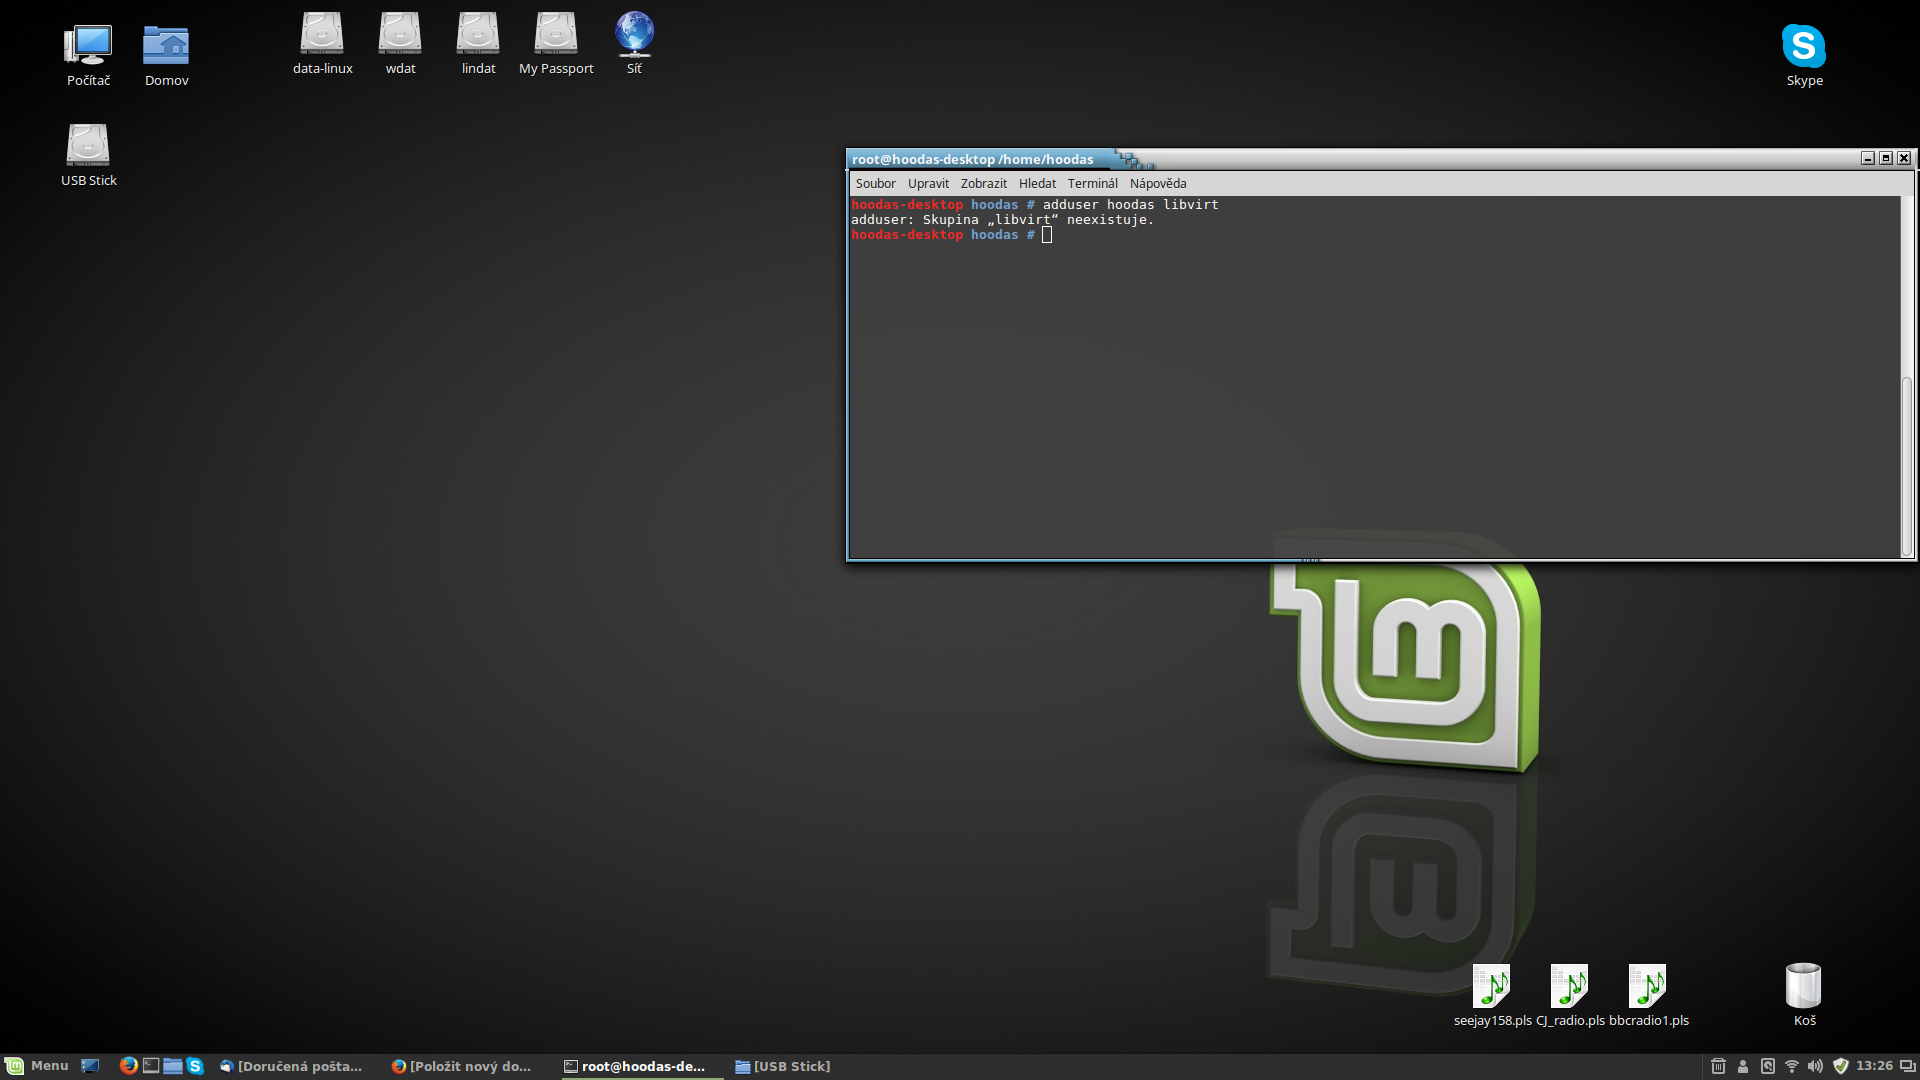
Task: Open the Wi-Fi network applet
Action: coord(1792,1066)
